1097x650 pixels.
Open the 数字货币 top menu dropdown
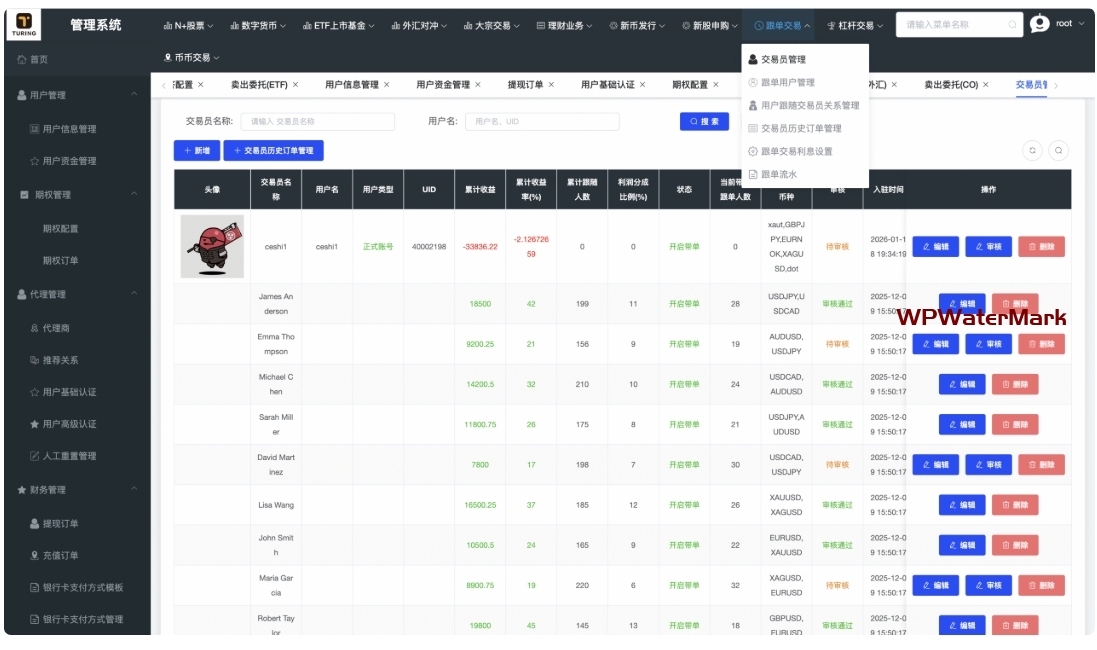point(258,25)
